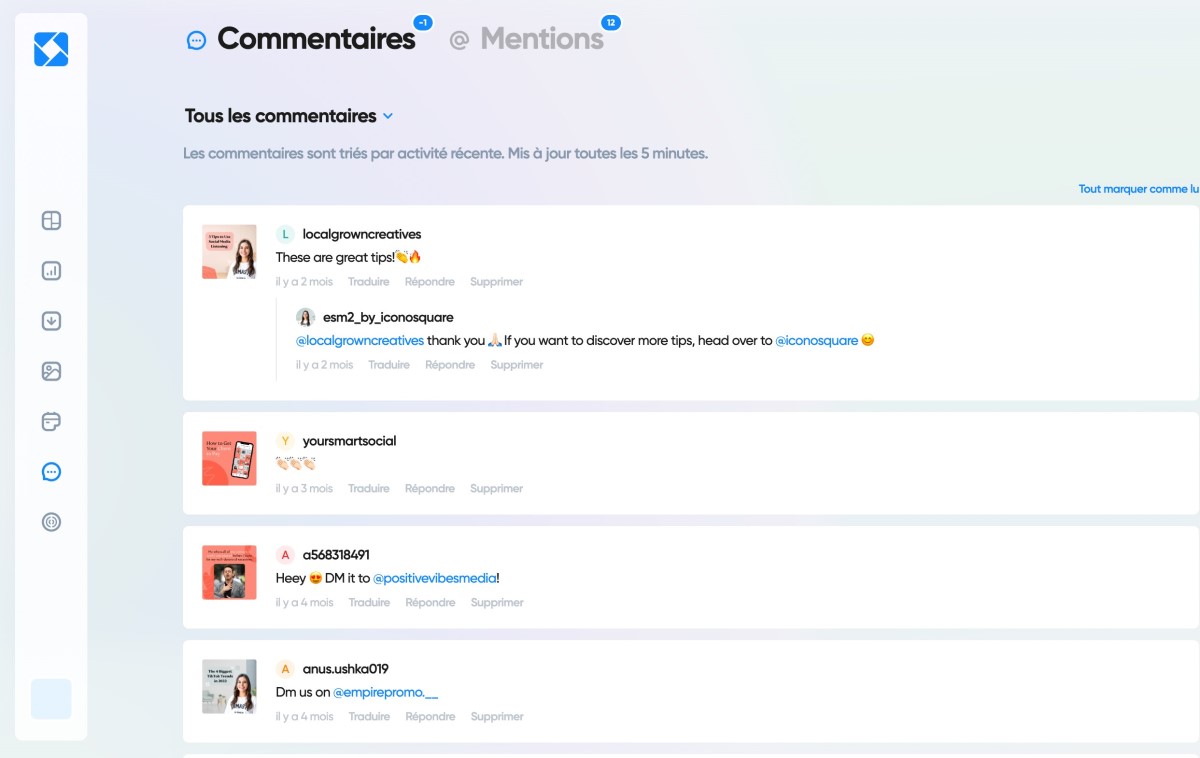Click the Iconosquare logo in sidebar
Viewport: 1200px width, 758px height.
click(51, 49)
